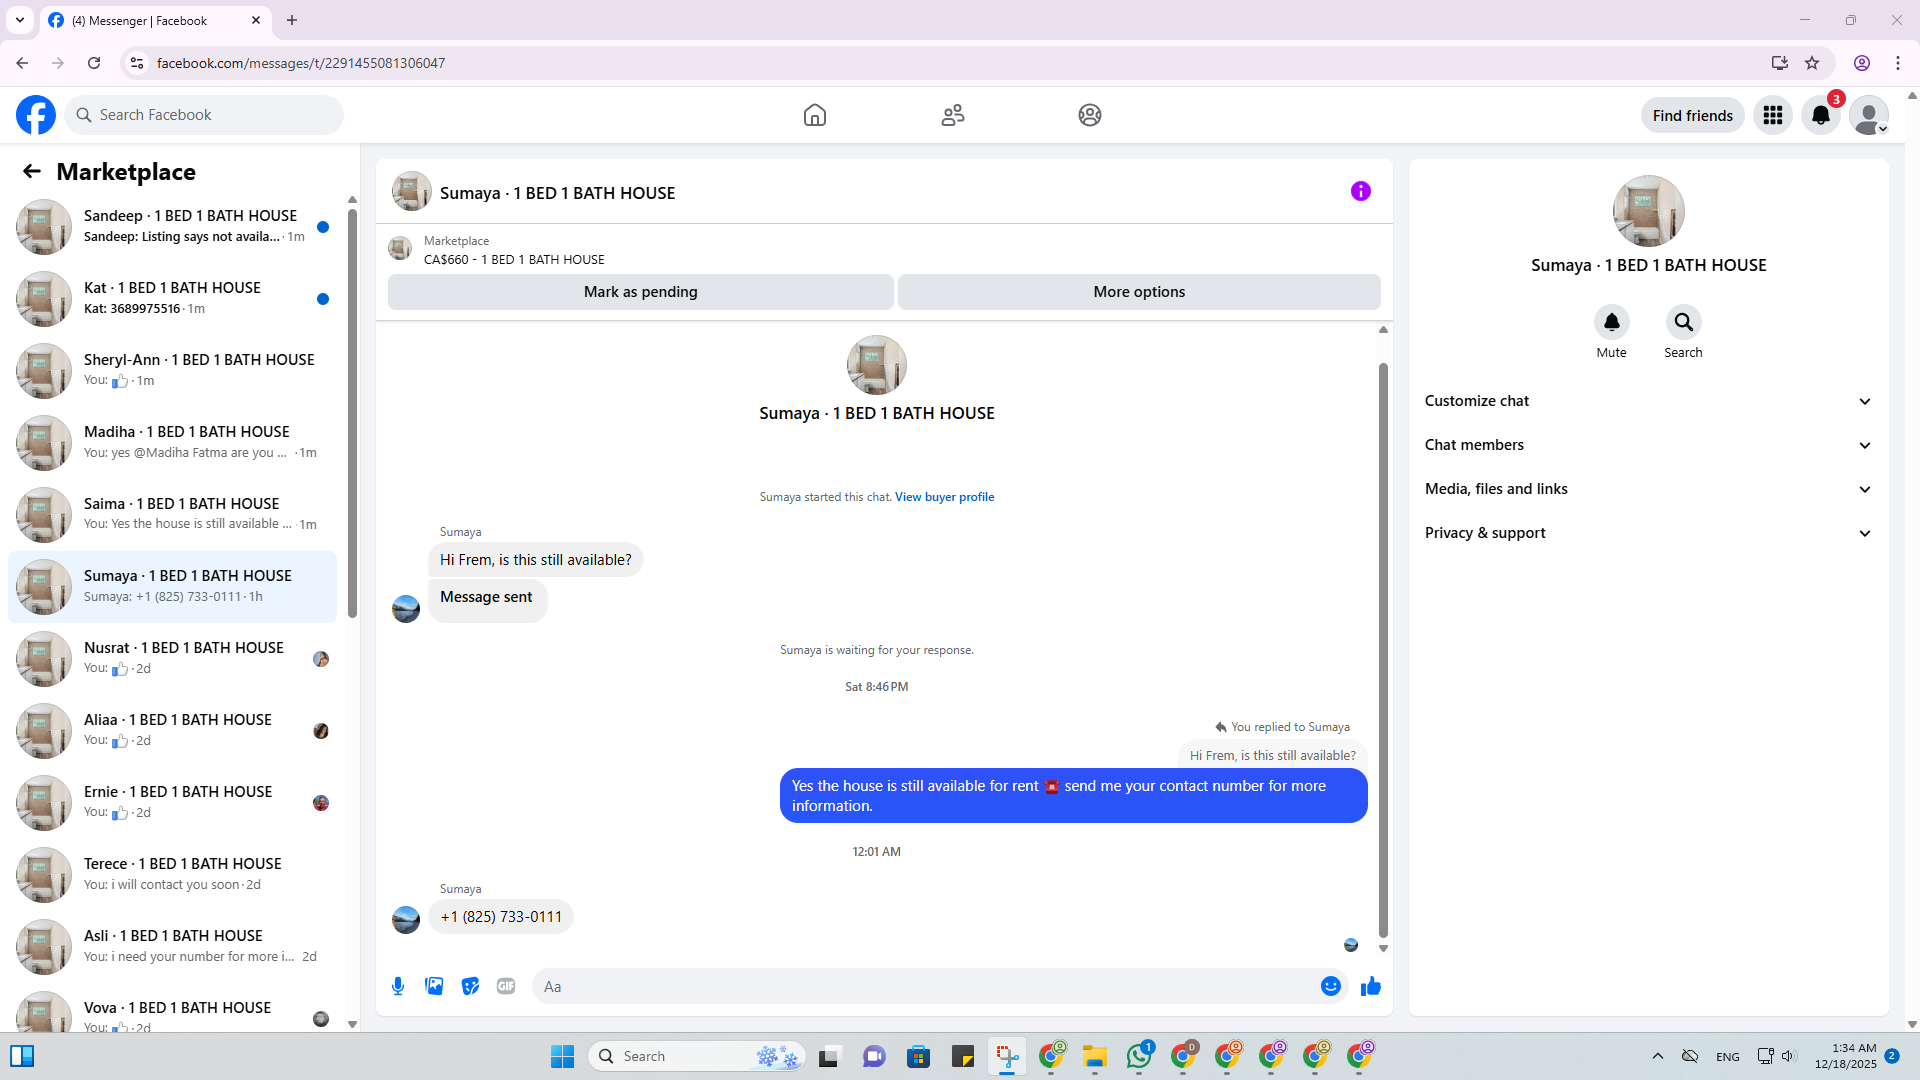Expand Chat members section
1920x1080 pixels.
1647,445
